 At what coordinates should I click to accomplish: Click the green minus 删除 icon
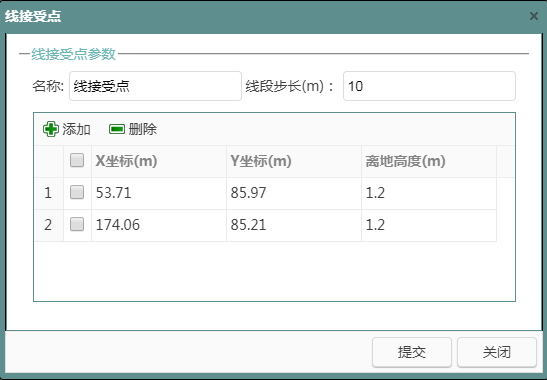[117, 129]
